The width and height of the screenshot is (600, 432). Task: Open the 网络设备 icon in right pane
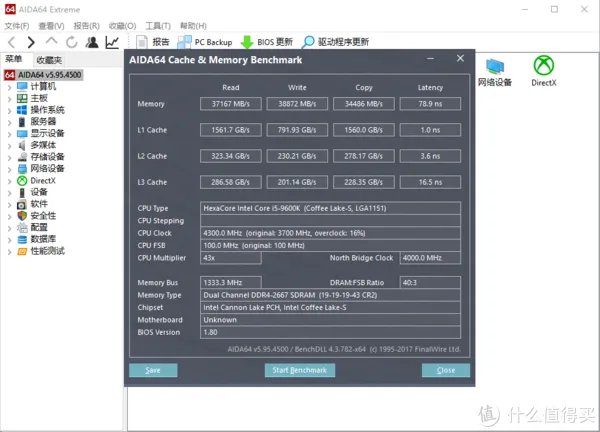[494, 70]
